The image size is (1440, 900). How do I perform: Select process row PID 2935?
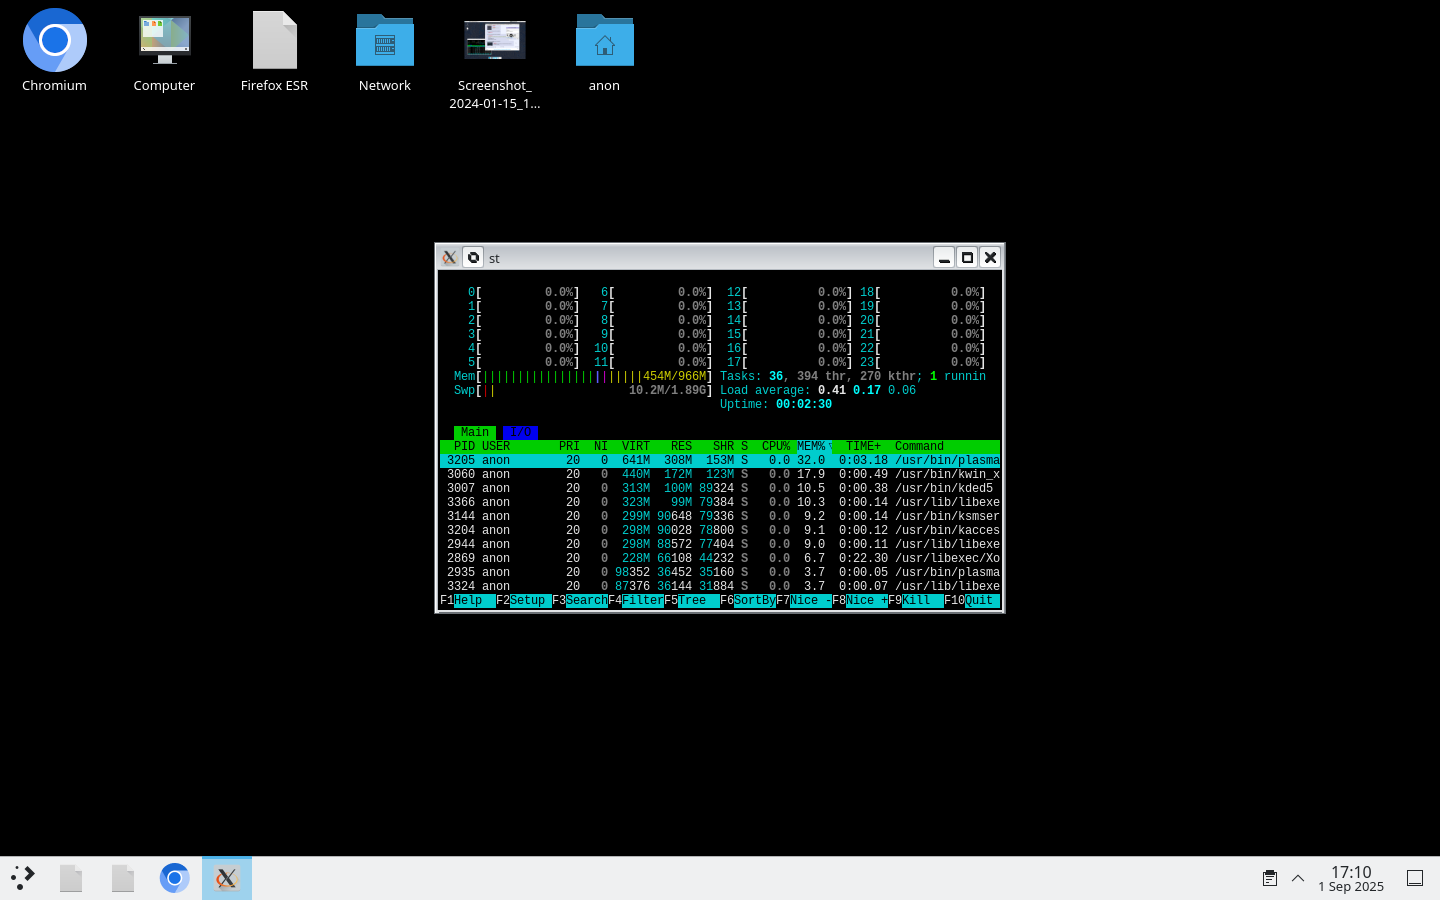click(720, 572)
